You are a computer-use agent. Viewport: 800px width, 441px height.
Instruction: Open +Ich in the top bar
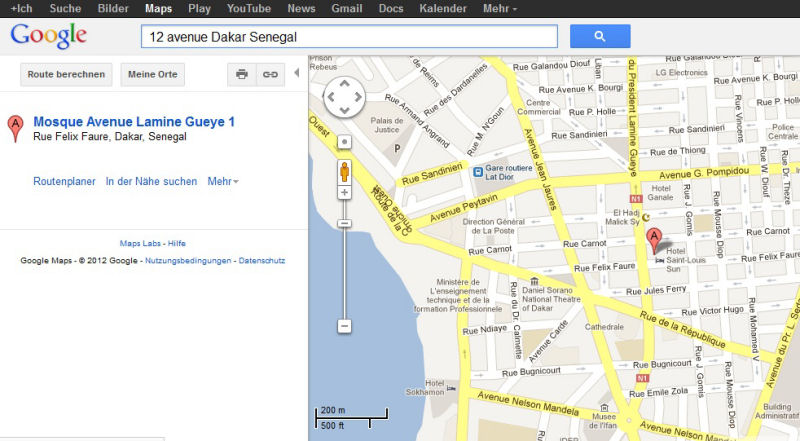point(21,8)
